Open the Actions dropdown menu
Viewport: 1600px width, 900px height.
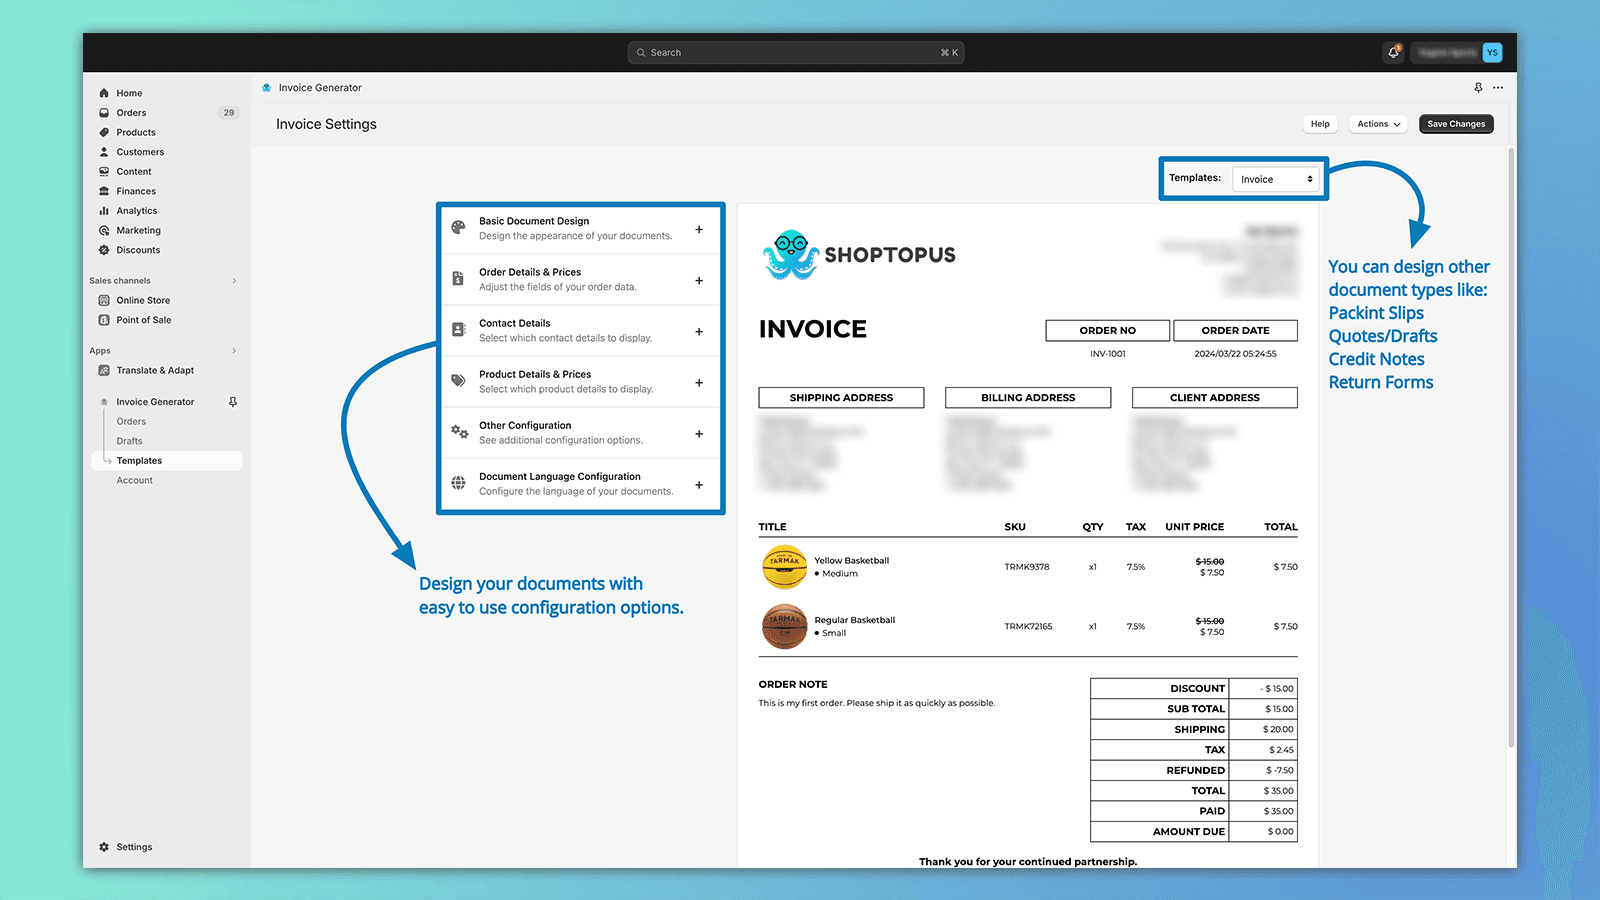tap(1378, 124)
